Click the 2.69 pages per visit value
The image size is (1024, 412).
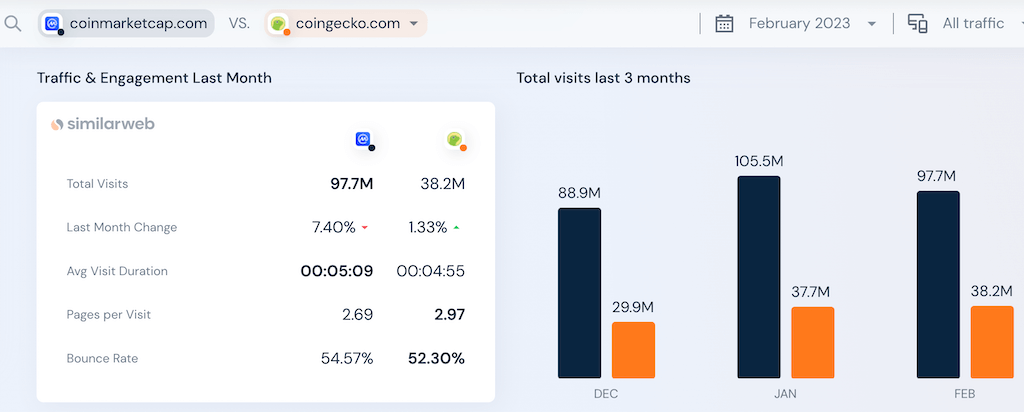358,315
